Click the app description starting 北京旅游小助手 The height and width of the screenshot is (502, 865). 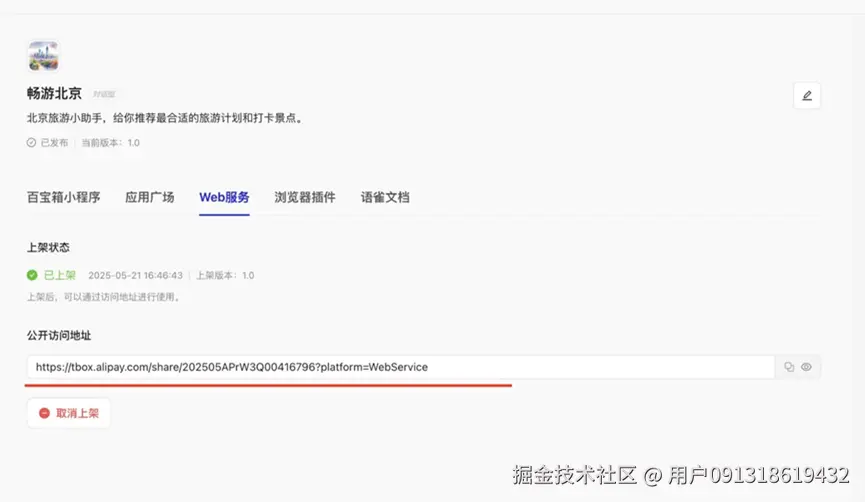[x=166, y=118]
